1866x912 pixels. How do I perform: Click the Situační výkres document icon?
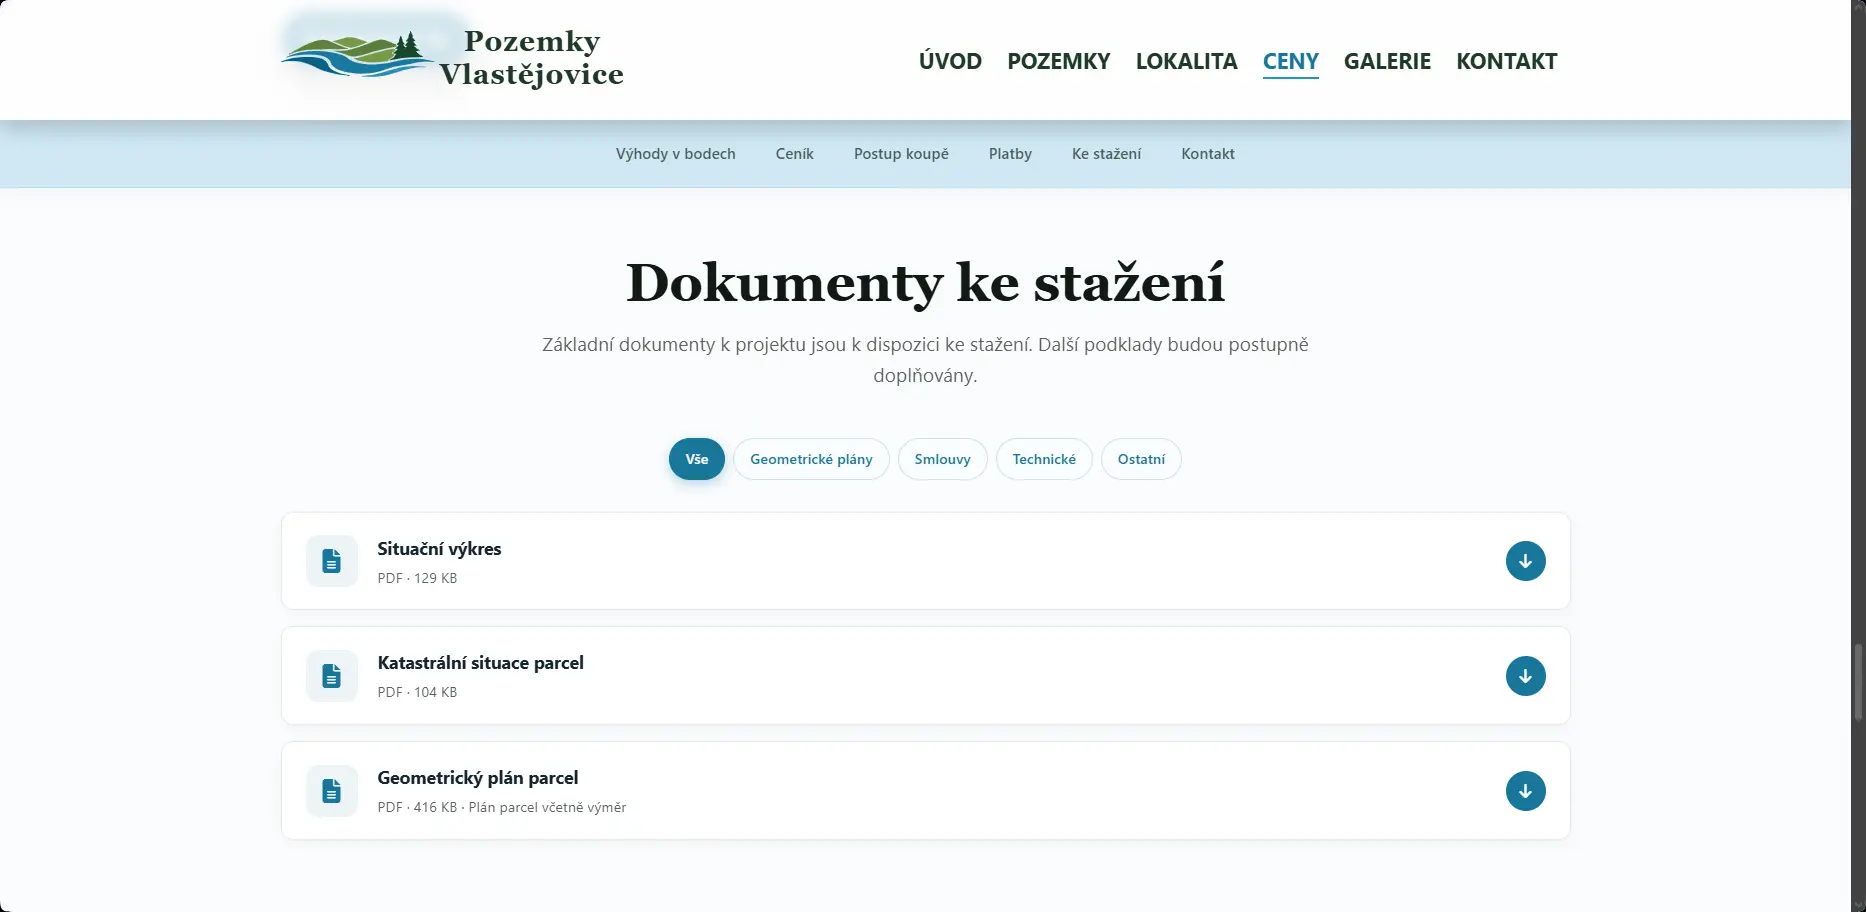(x=331, y=561)
